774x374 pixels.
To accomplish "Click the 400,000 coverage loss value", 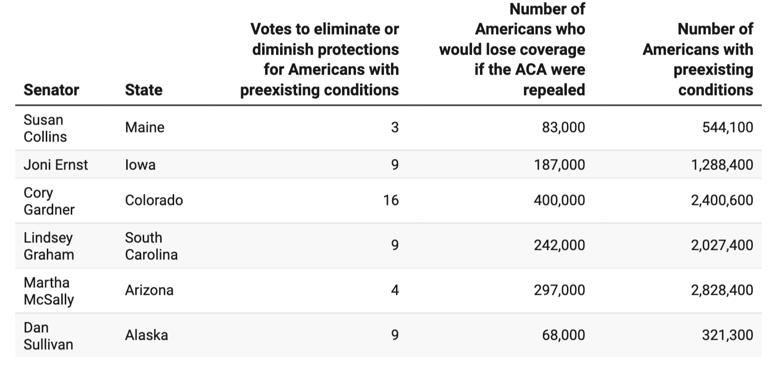I will click(x=559, y=200).
